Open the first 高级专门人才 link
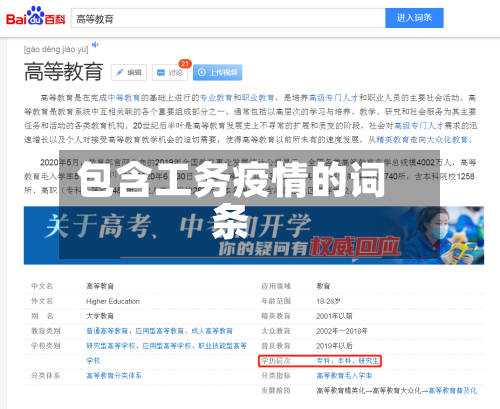The height and width of the screenshot is (409, 500). pos(333,98)
